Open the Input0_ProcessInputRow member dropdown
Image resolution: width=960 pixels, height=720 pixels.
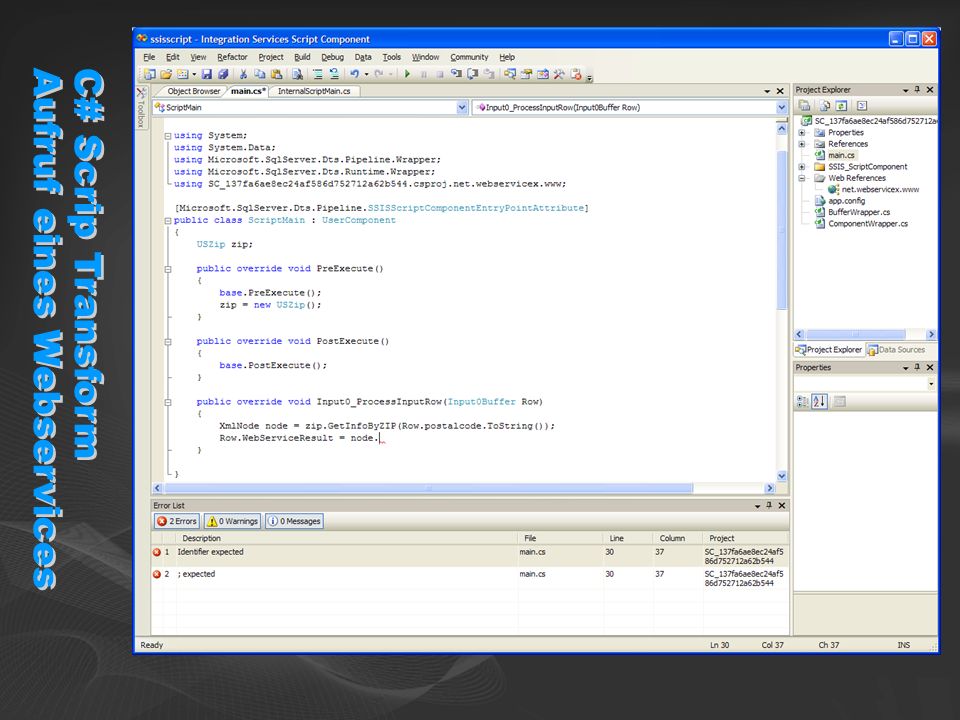tap(781, 107)
